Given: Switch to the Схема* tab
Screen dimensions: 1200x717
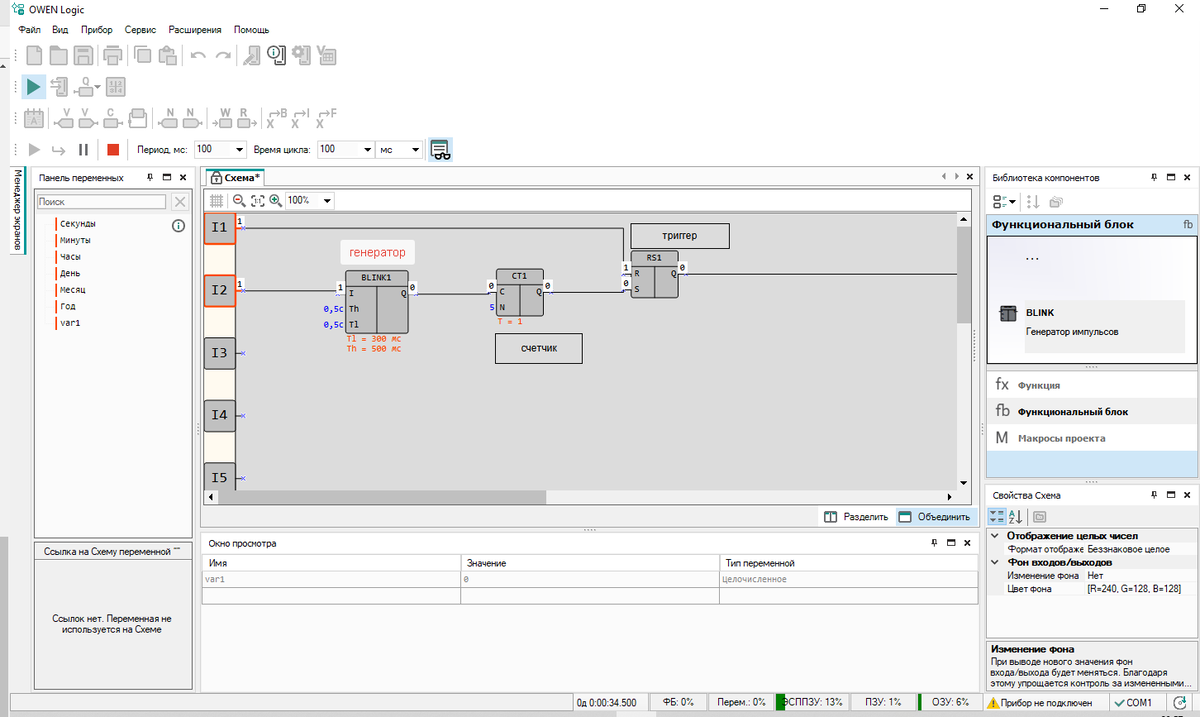Looking at the screenshot, I should (235, 177).
